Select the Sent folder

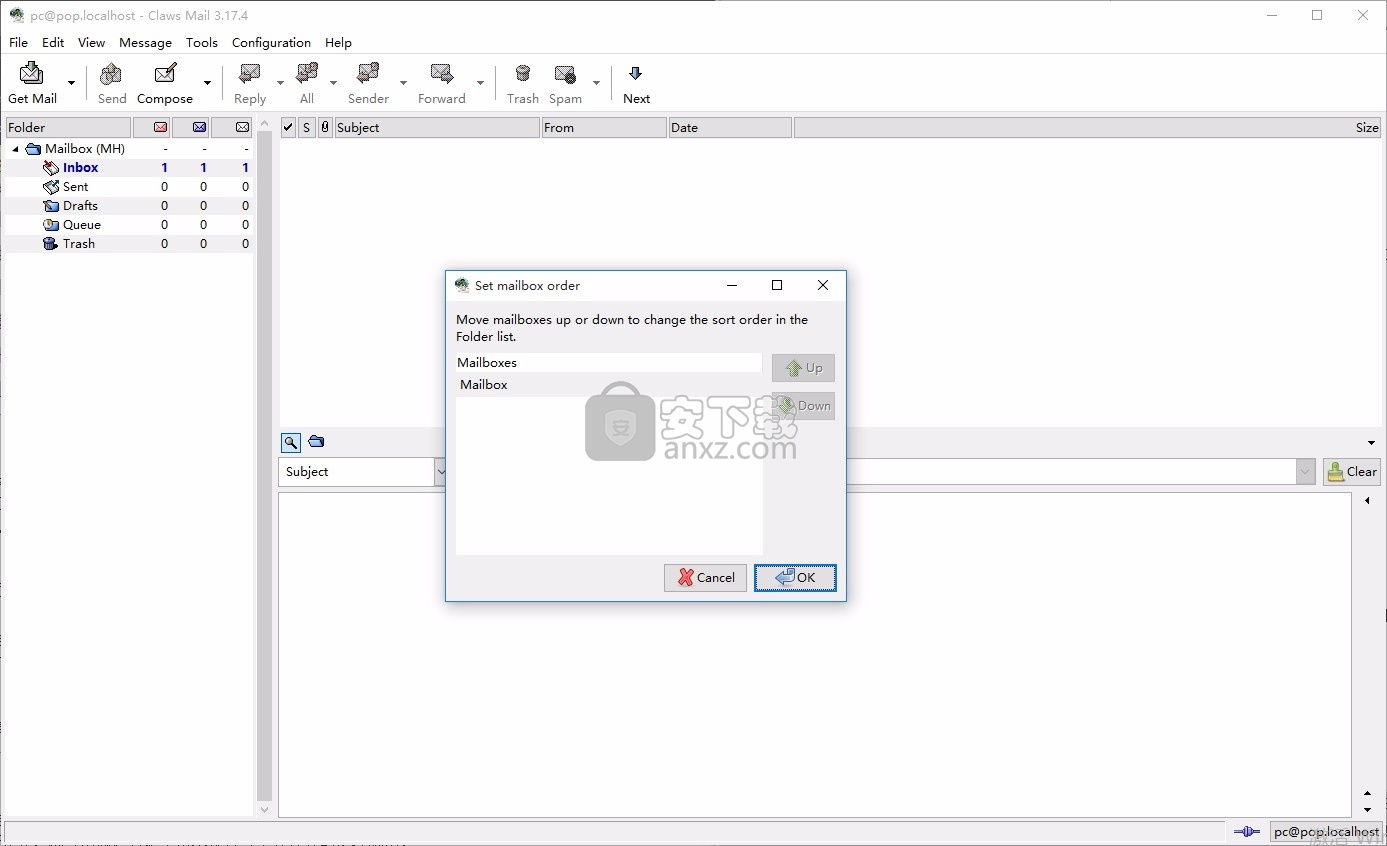click(75, 187)
